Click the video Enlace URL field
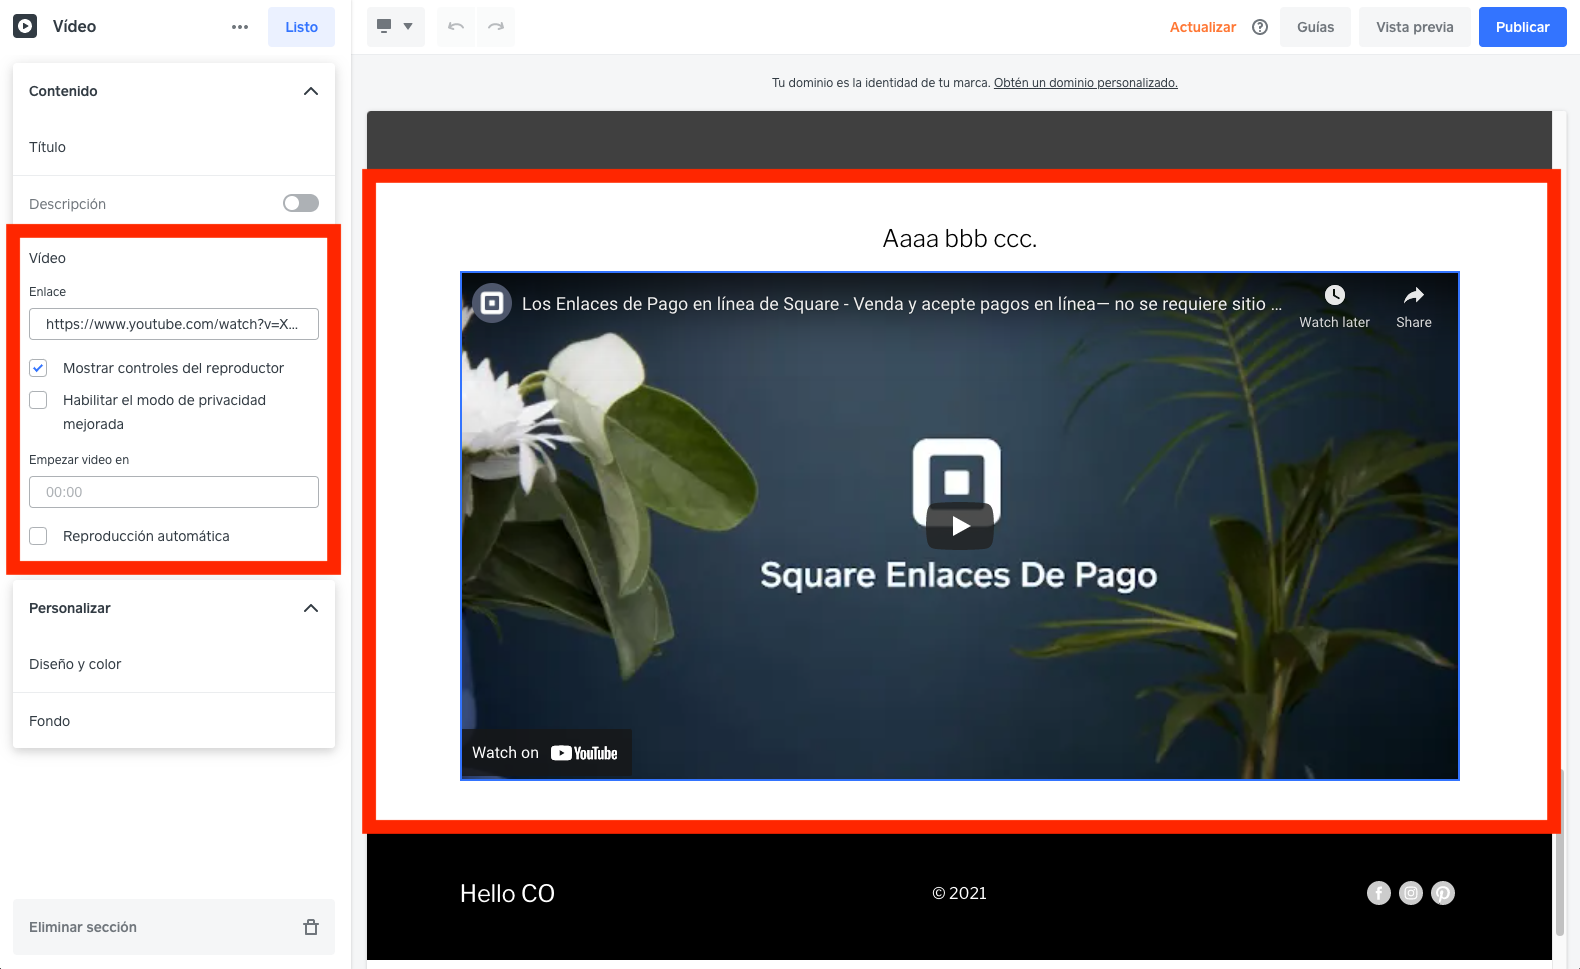Viewport: 1580px width, 969px height. 174,324
